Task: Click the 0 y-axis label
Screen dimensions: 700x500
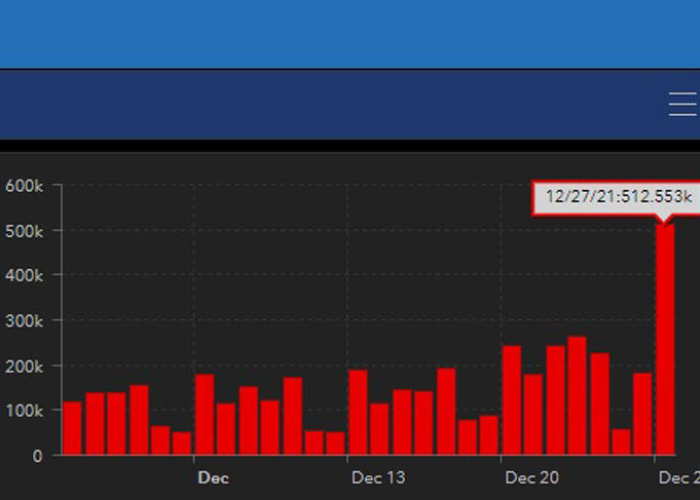Action: tap(37, 456)
